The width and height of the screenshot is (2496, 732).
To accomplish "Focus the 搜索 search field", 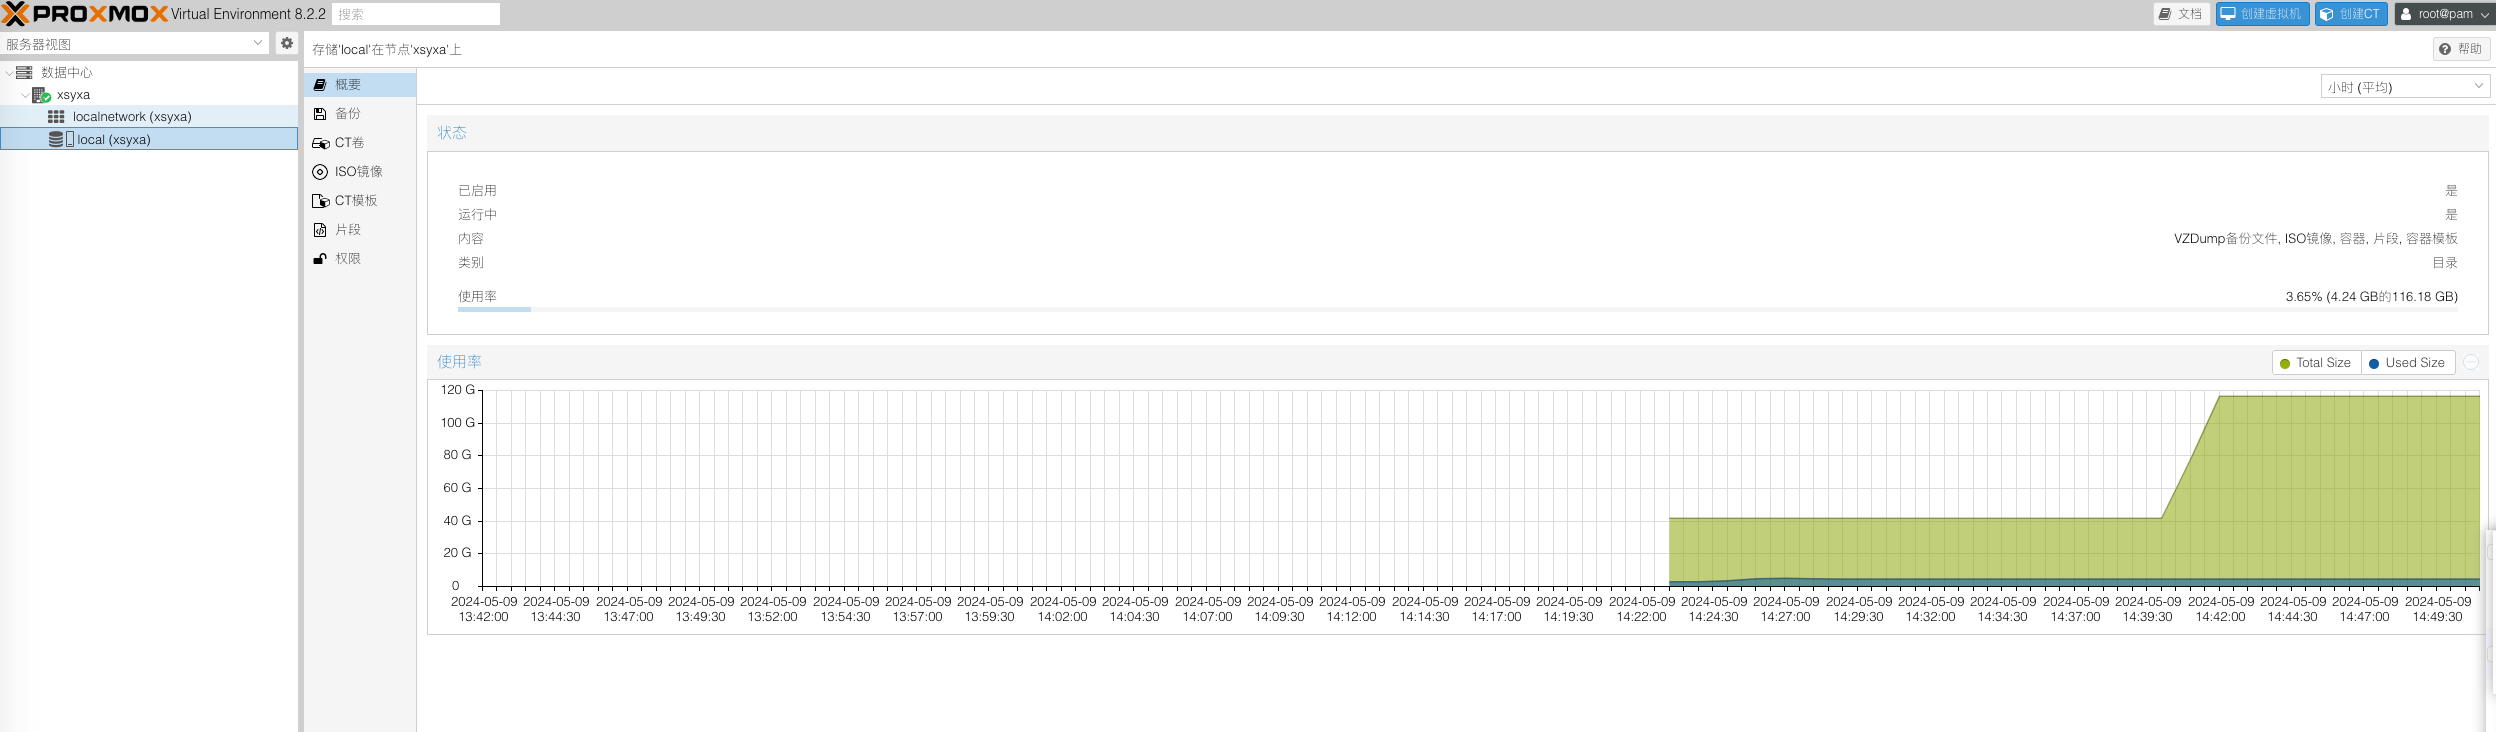I will (415, 14).
